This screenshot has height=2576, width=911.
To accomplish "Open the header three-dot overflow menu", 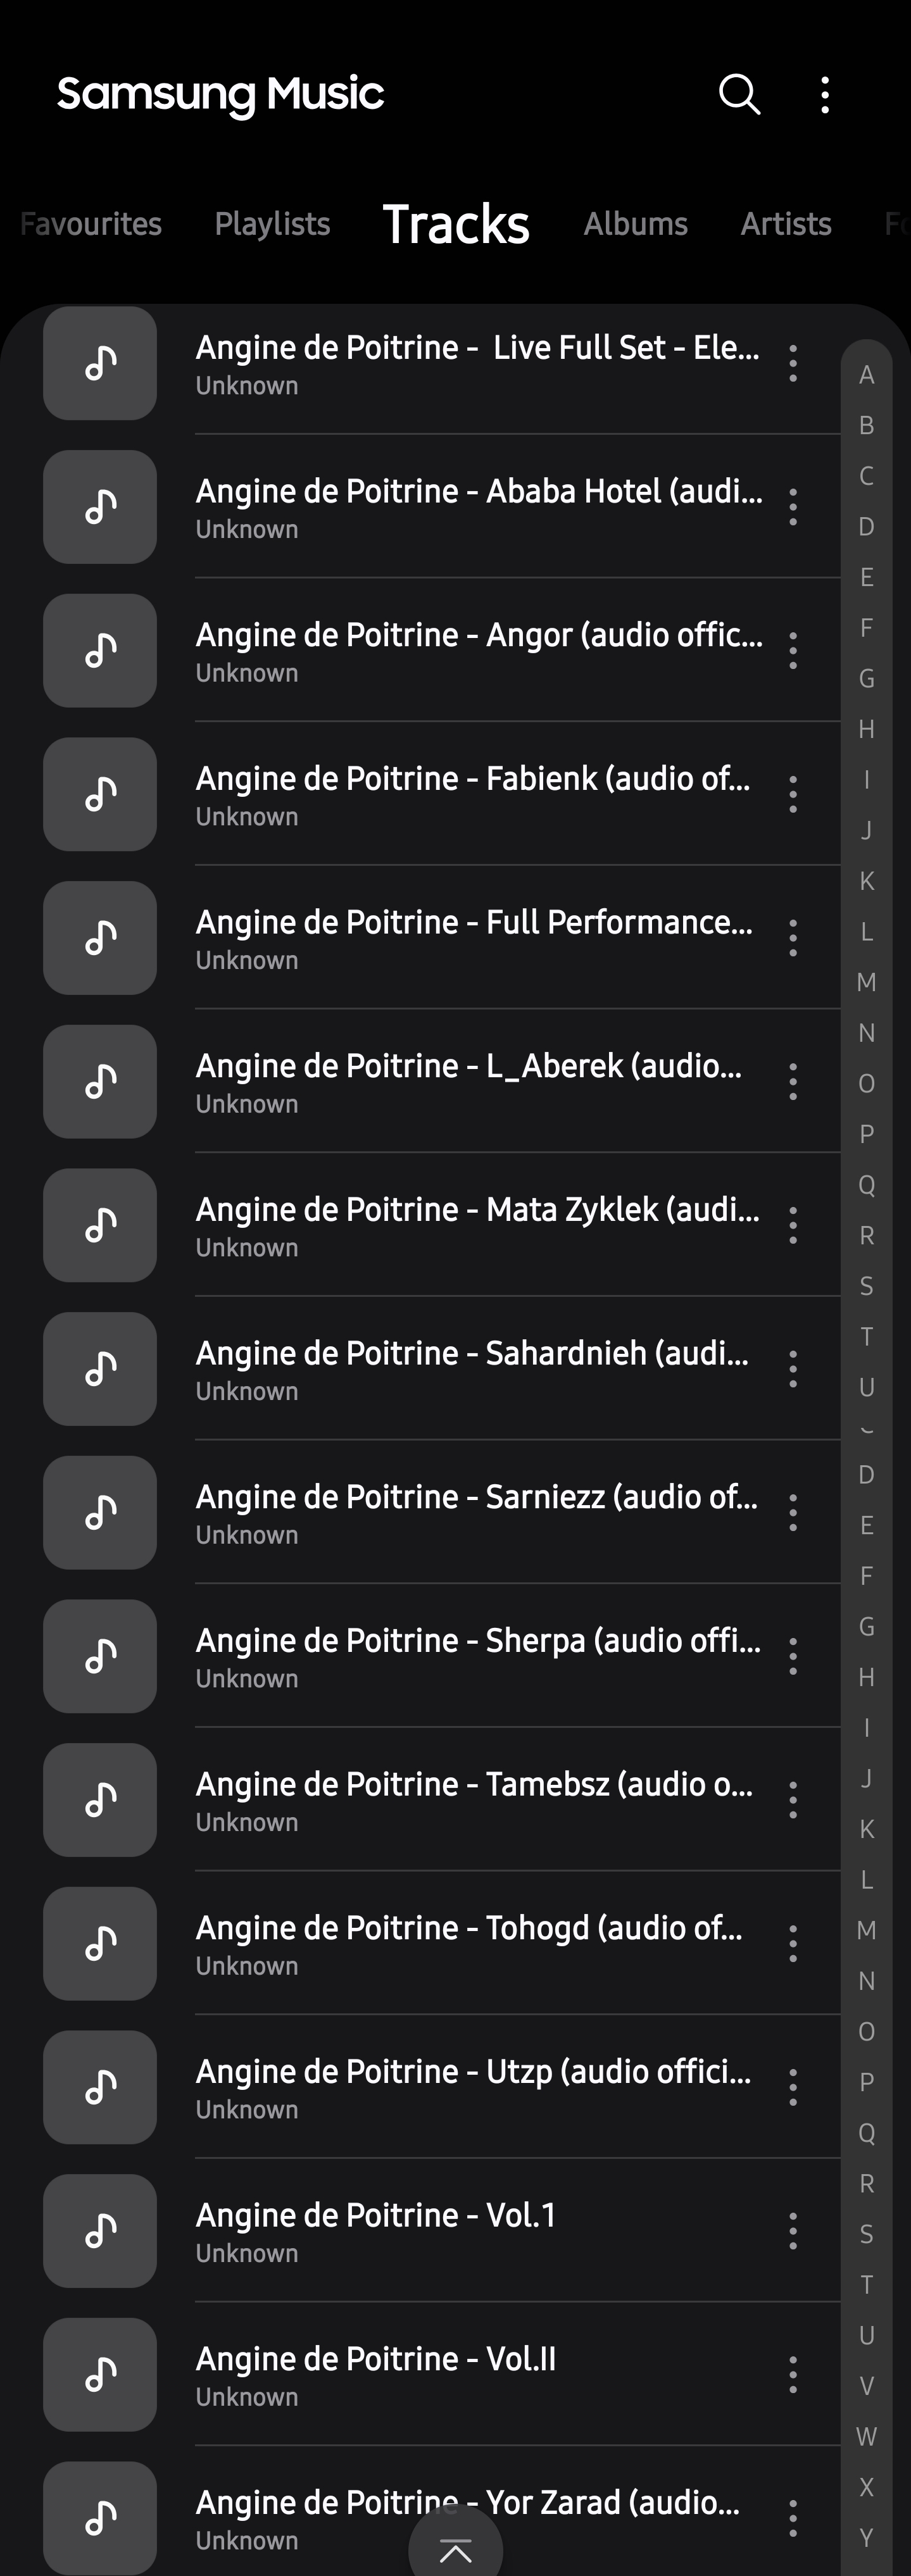I will (825, 95).
